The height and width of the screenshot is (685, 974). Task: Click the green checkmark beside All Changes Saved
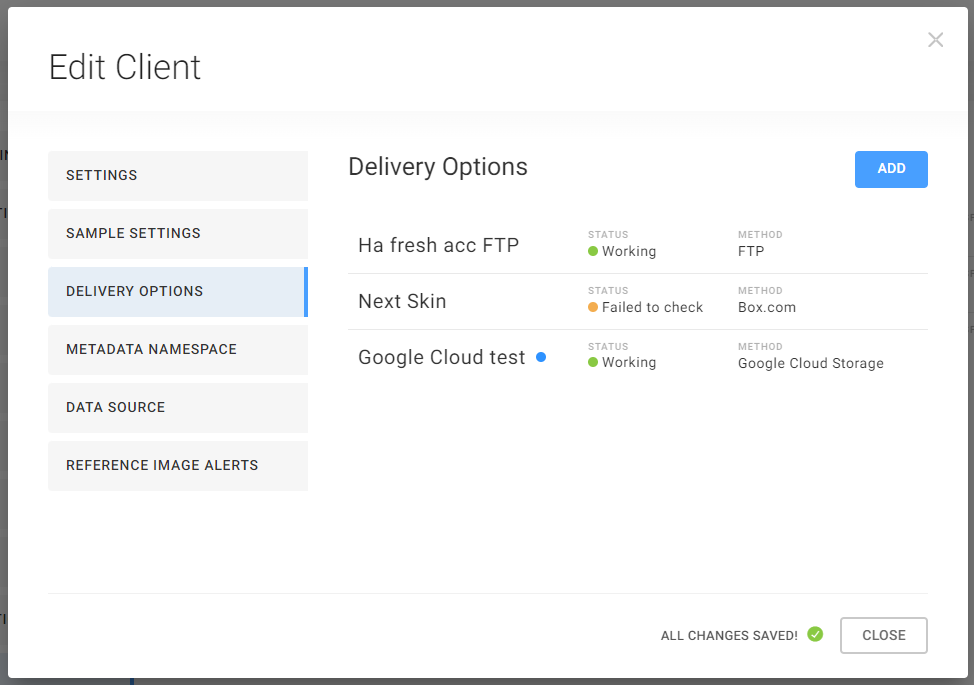tap(815, 634)
